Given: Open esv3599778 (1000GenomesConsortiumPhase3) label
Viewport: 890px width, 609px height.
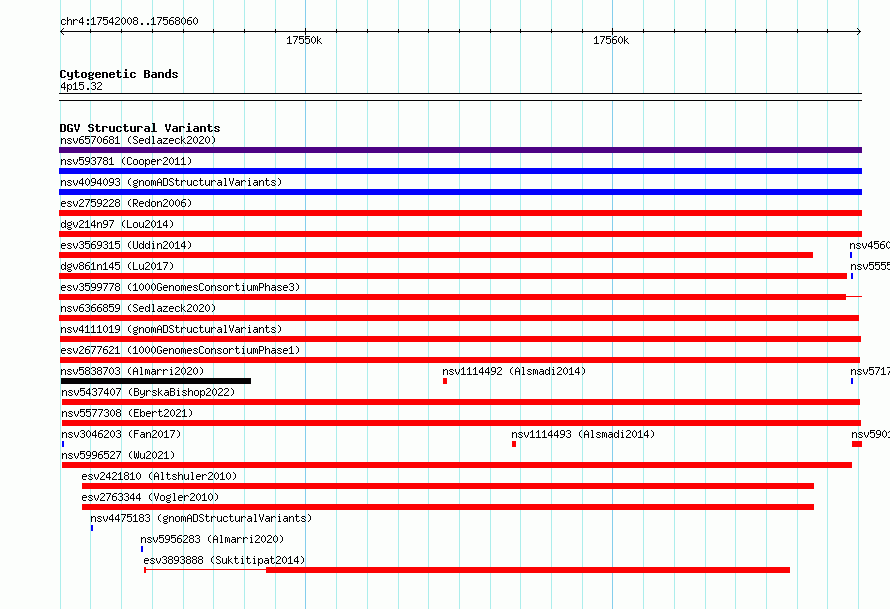Looking at the screenshot, I should (x=180, y=287).
